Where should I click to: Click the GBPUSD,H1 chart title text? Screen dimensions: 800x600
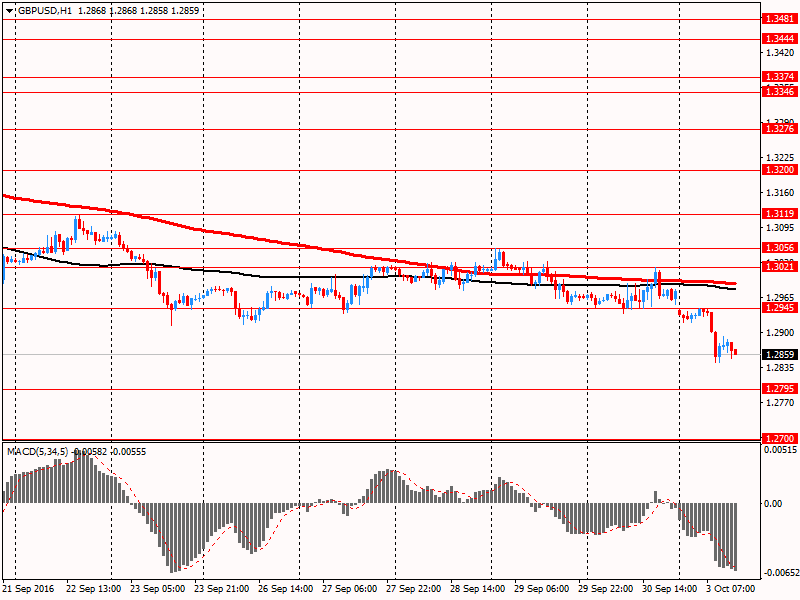[45, 11]
